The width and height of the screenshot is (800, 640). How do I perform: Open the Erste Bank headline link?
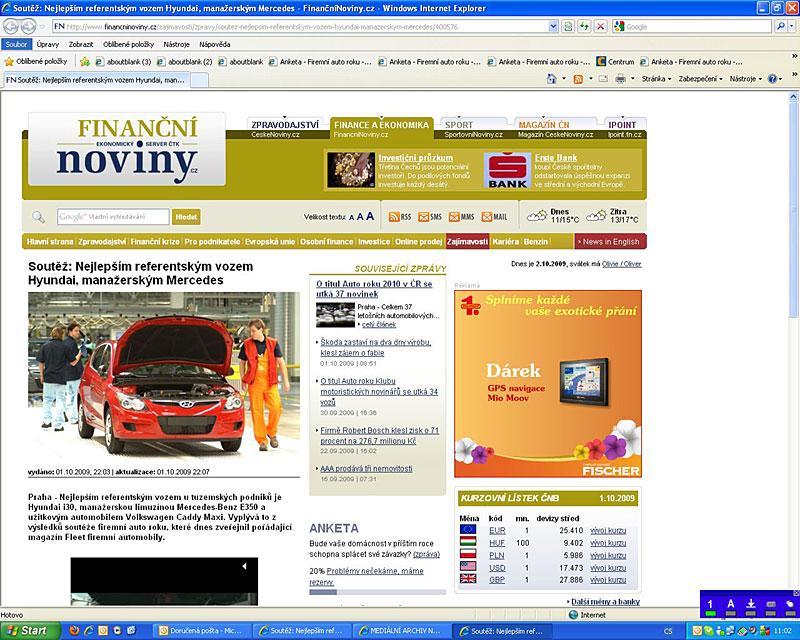click(x=556, y=158)
